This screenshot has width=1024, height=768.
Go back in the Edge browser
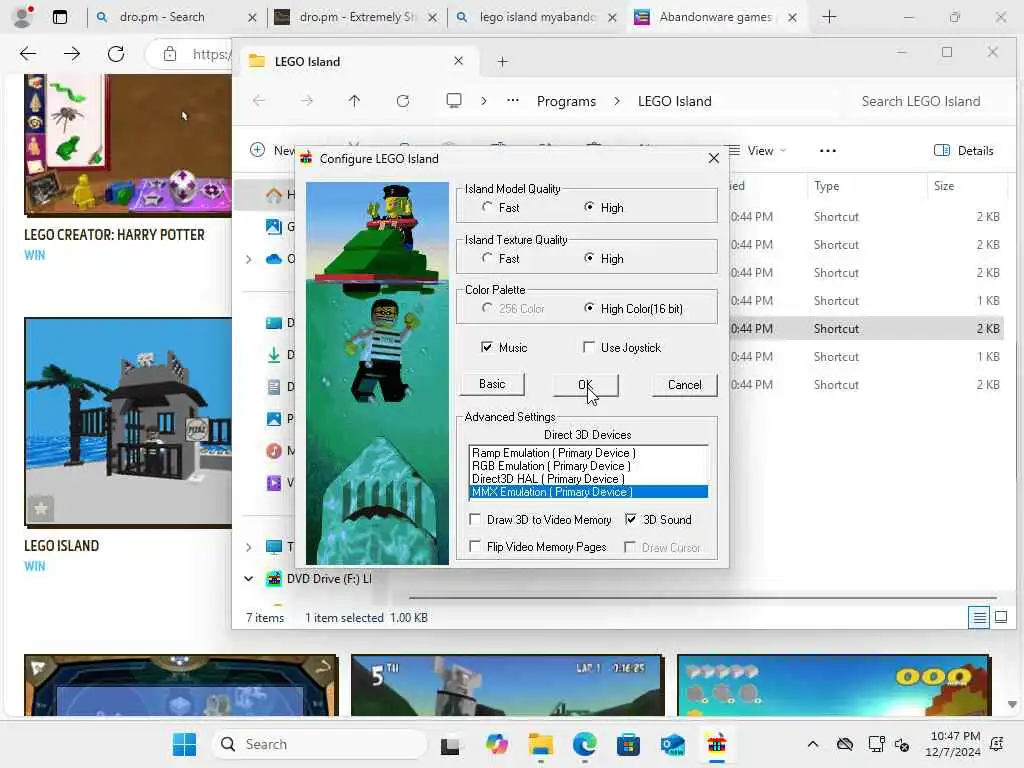pos(28,54)
